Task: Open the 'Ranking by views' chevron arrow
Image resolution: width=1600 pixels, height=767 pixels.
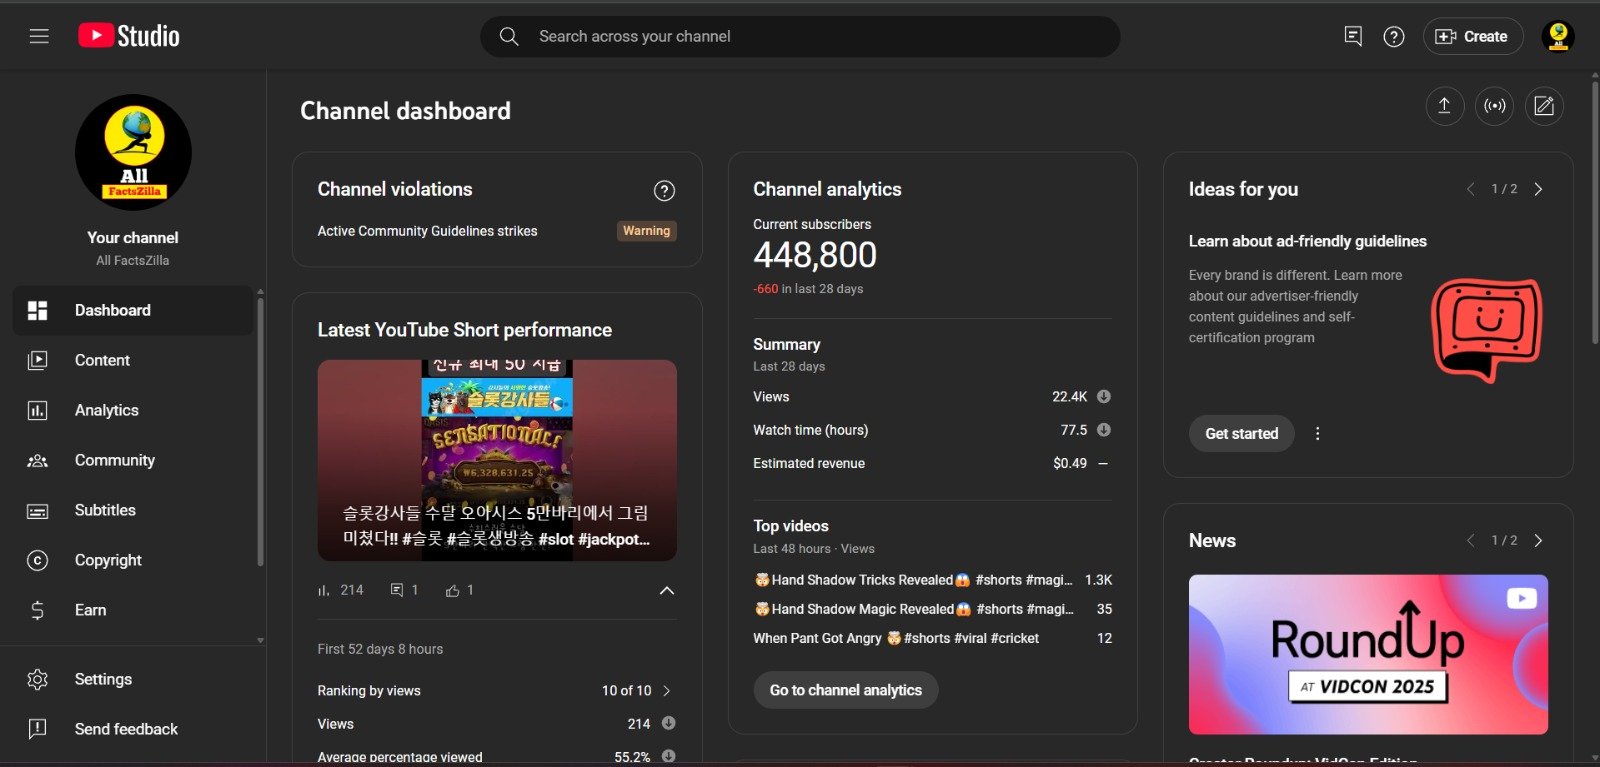Action: pyautogui.click(x=667, y=691)
